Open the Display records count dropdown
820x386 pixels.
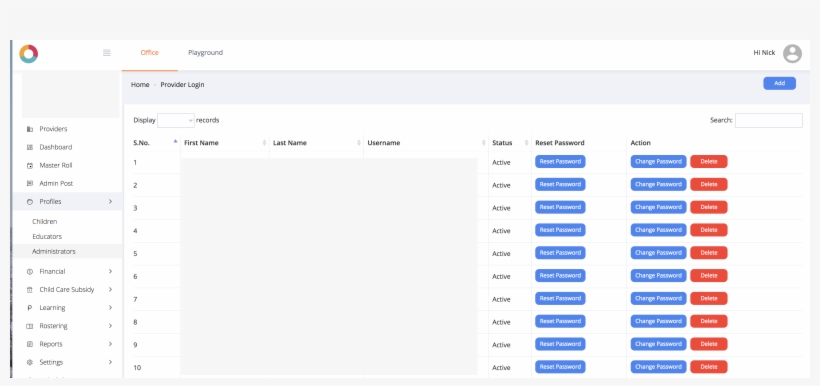(x=176, y=120)
